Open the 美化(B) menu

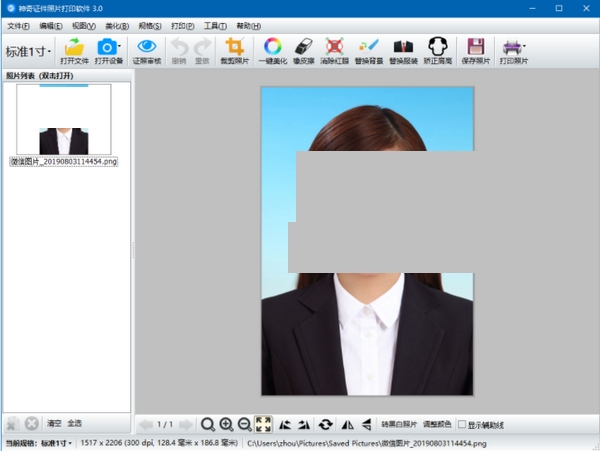point(117,25)
